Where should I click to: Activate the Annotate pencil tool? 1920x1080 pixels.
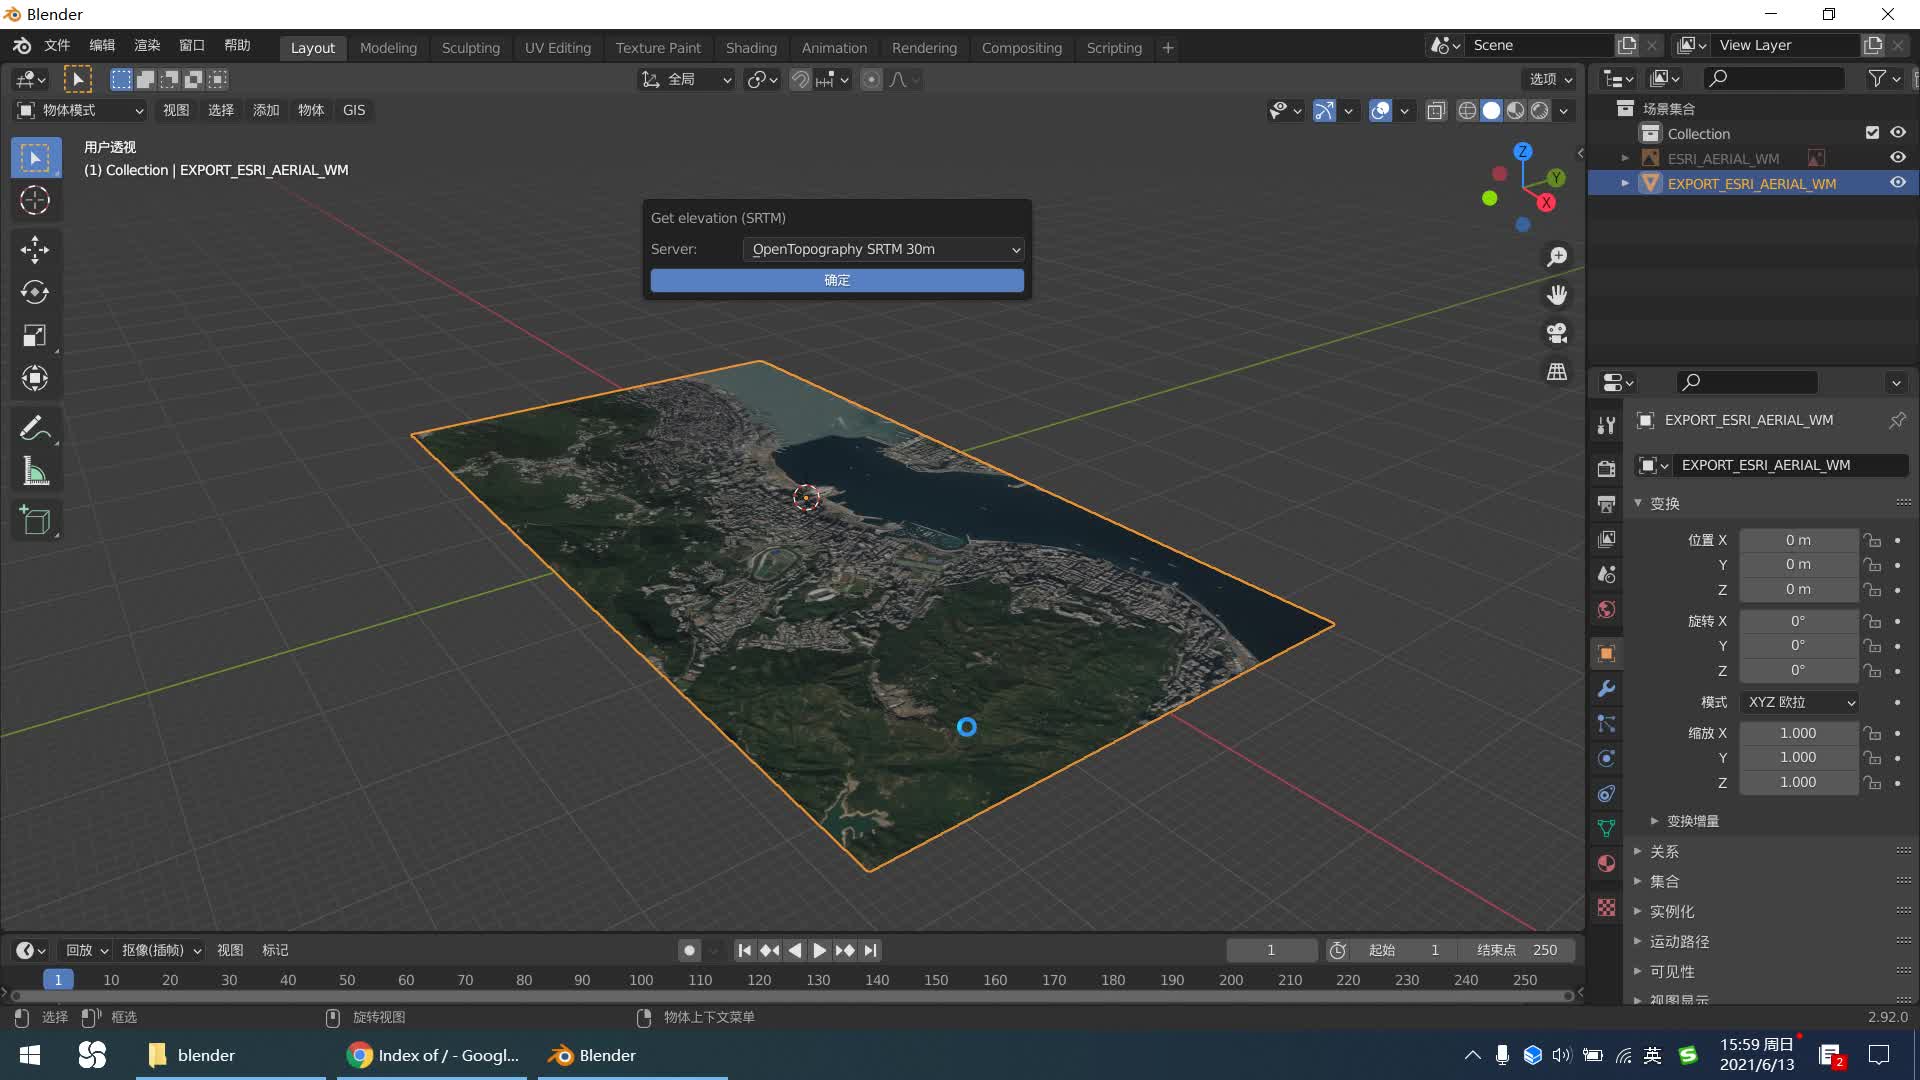(x=35, y=428)
